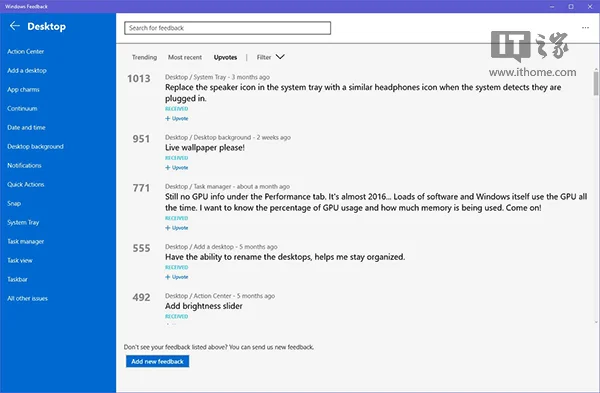Focus the Search for feedback field

pos(227,28)
